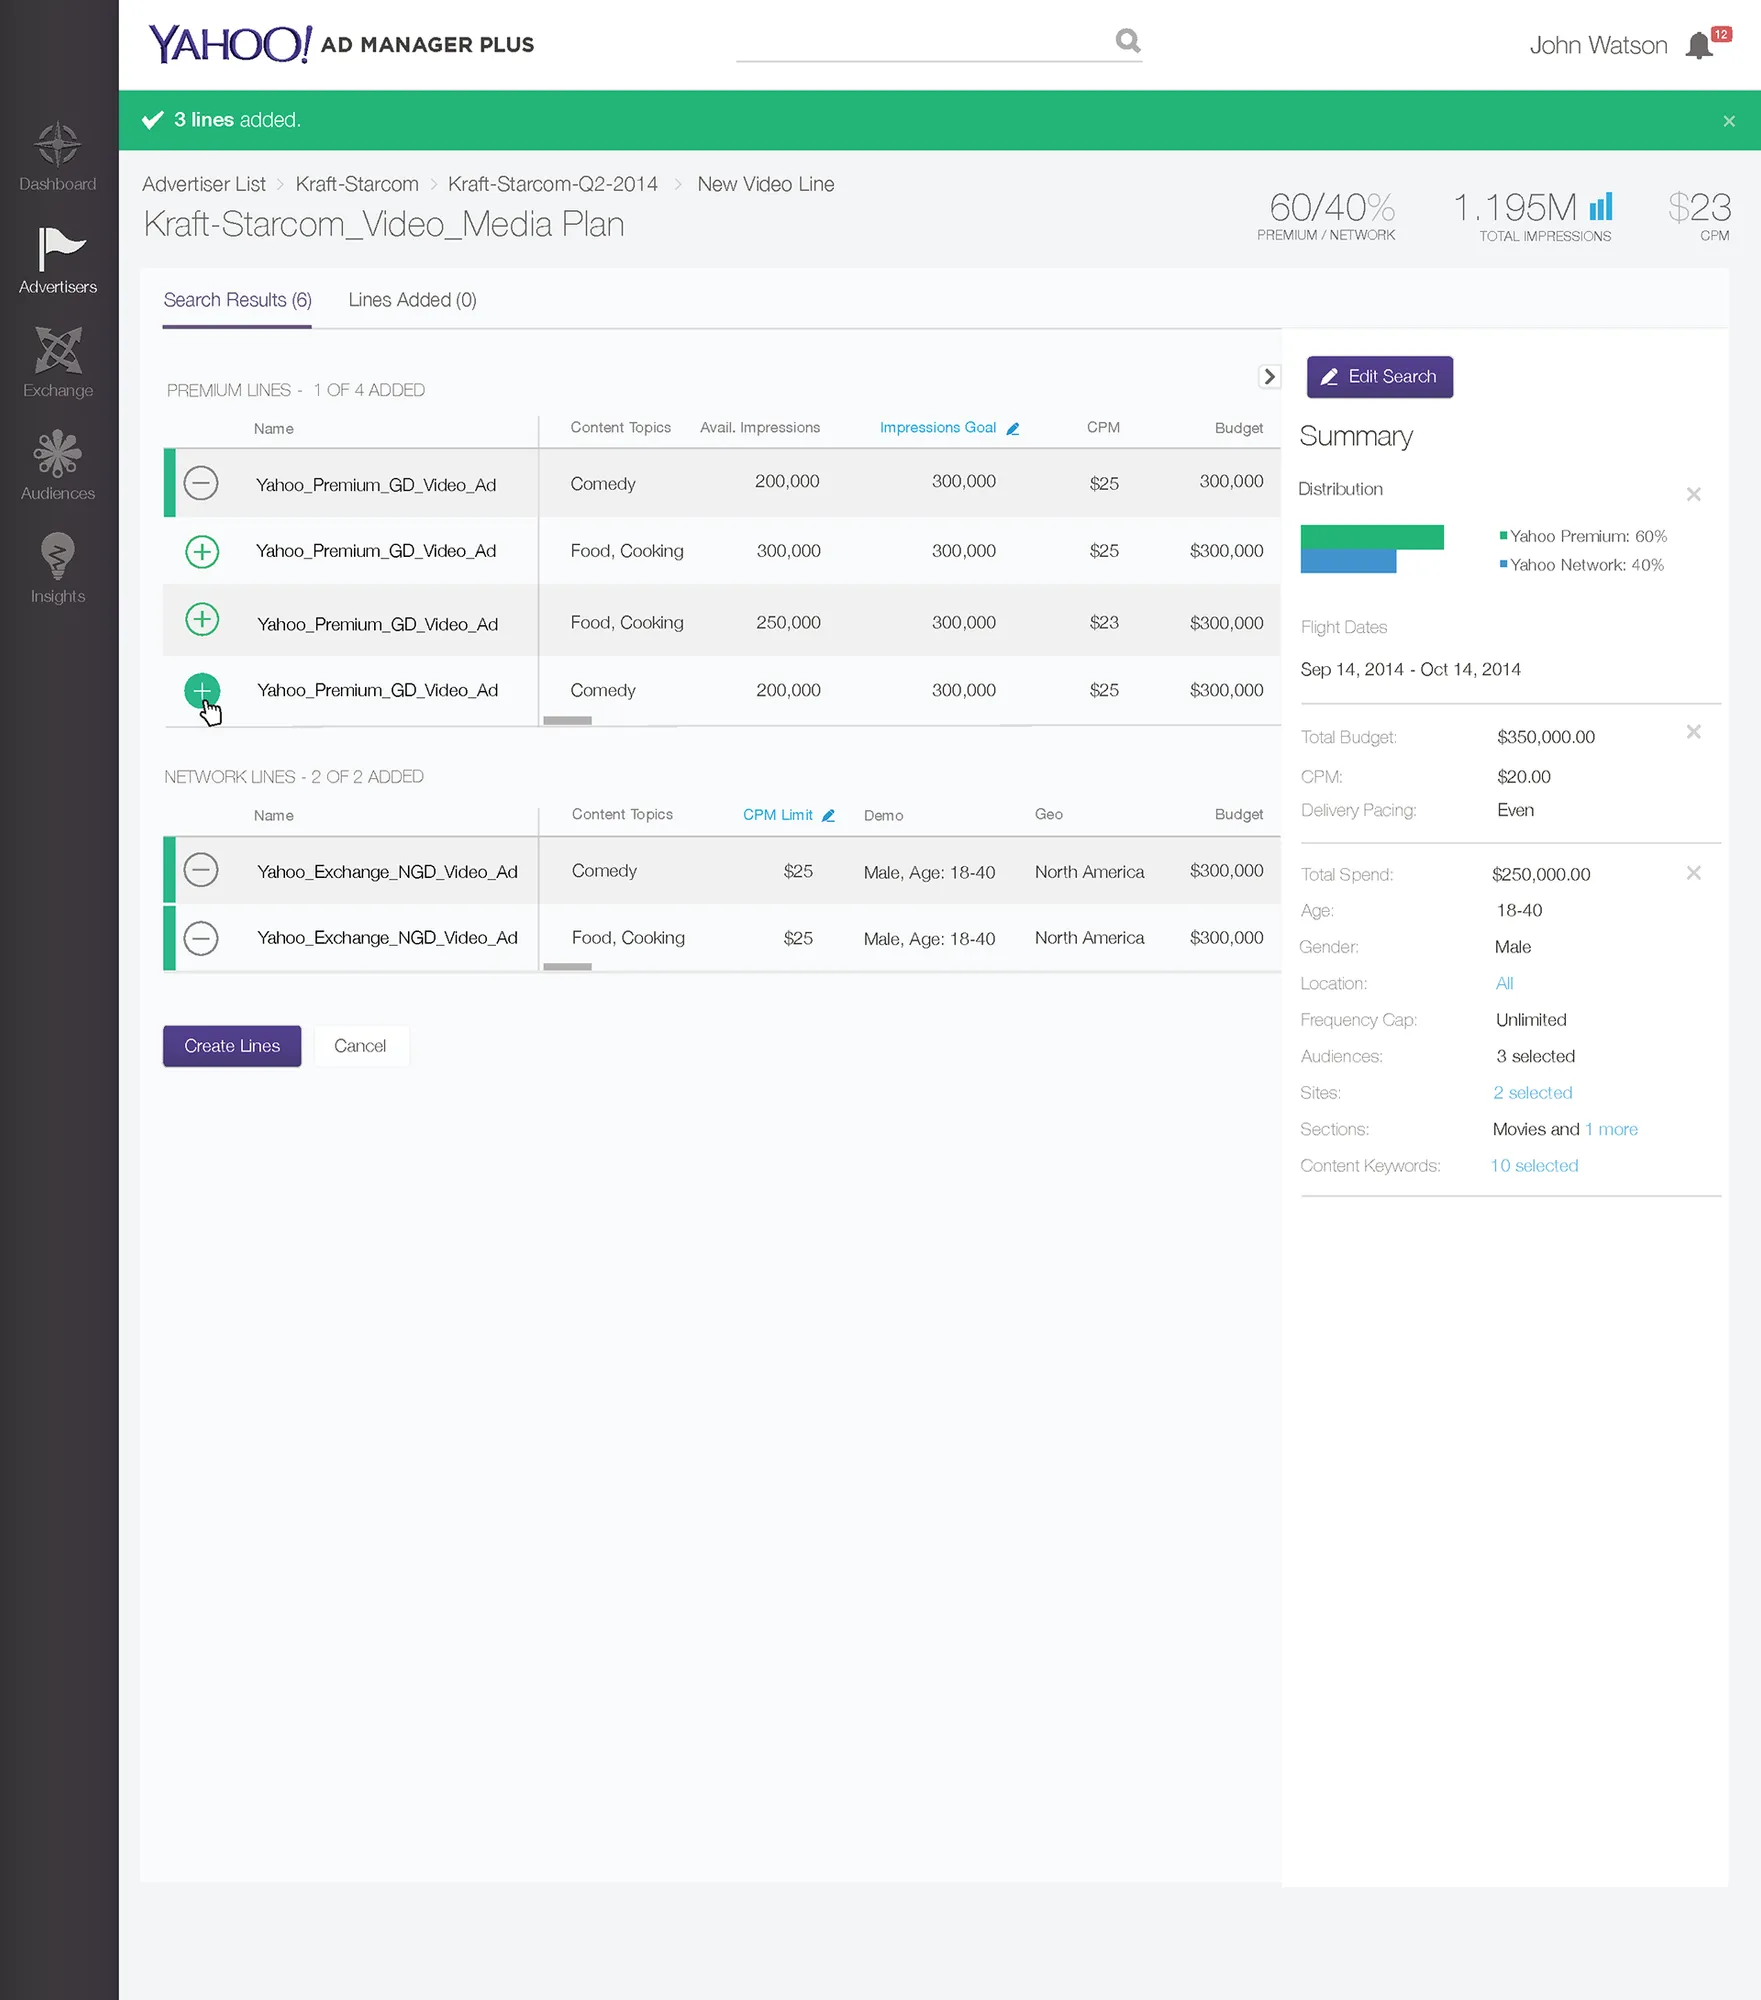Screen dimensions: 1761x2000
Task: Click the 60/40% Premium / Network stat
Action: tap(1326, 215)
